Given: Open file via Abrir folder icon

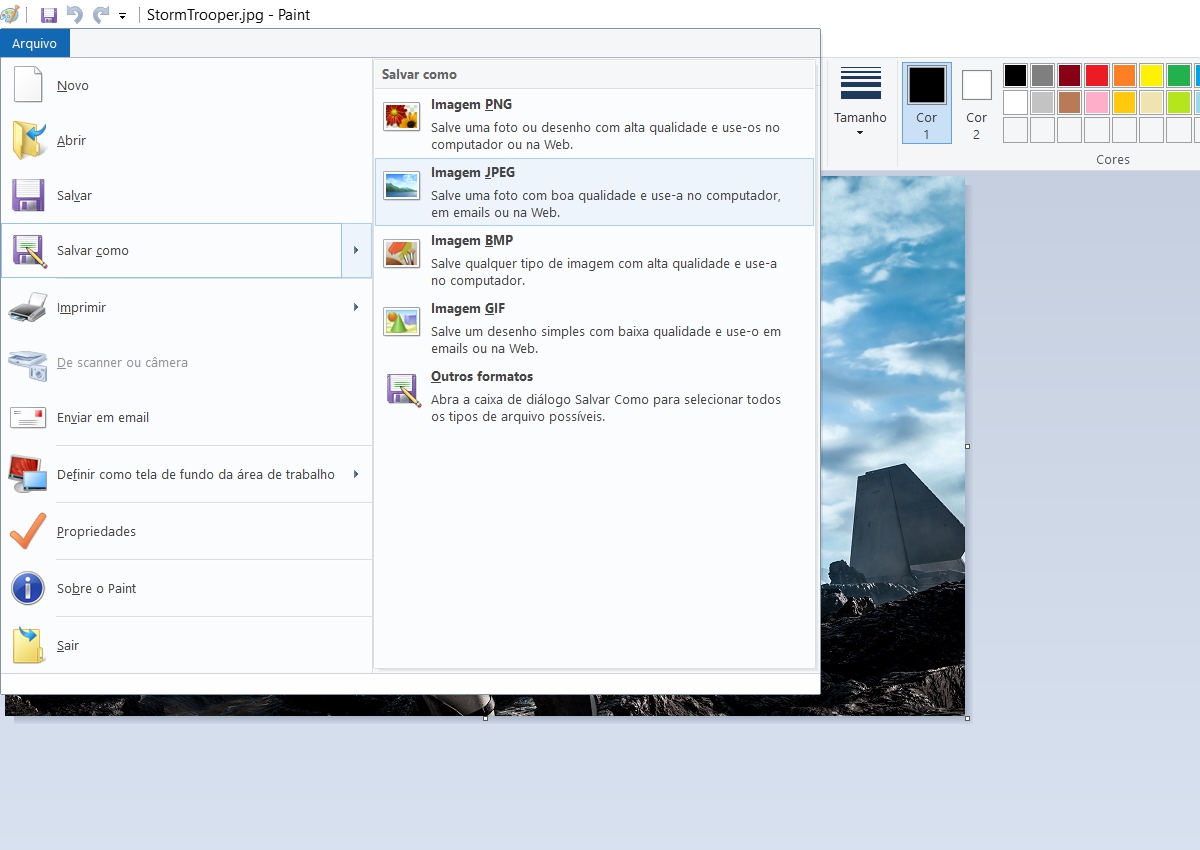Looking at the screenshot, I should point(29,140).
